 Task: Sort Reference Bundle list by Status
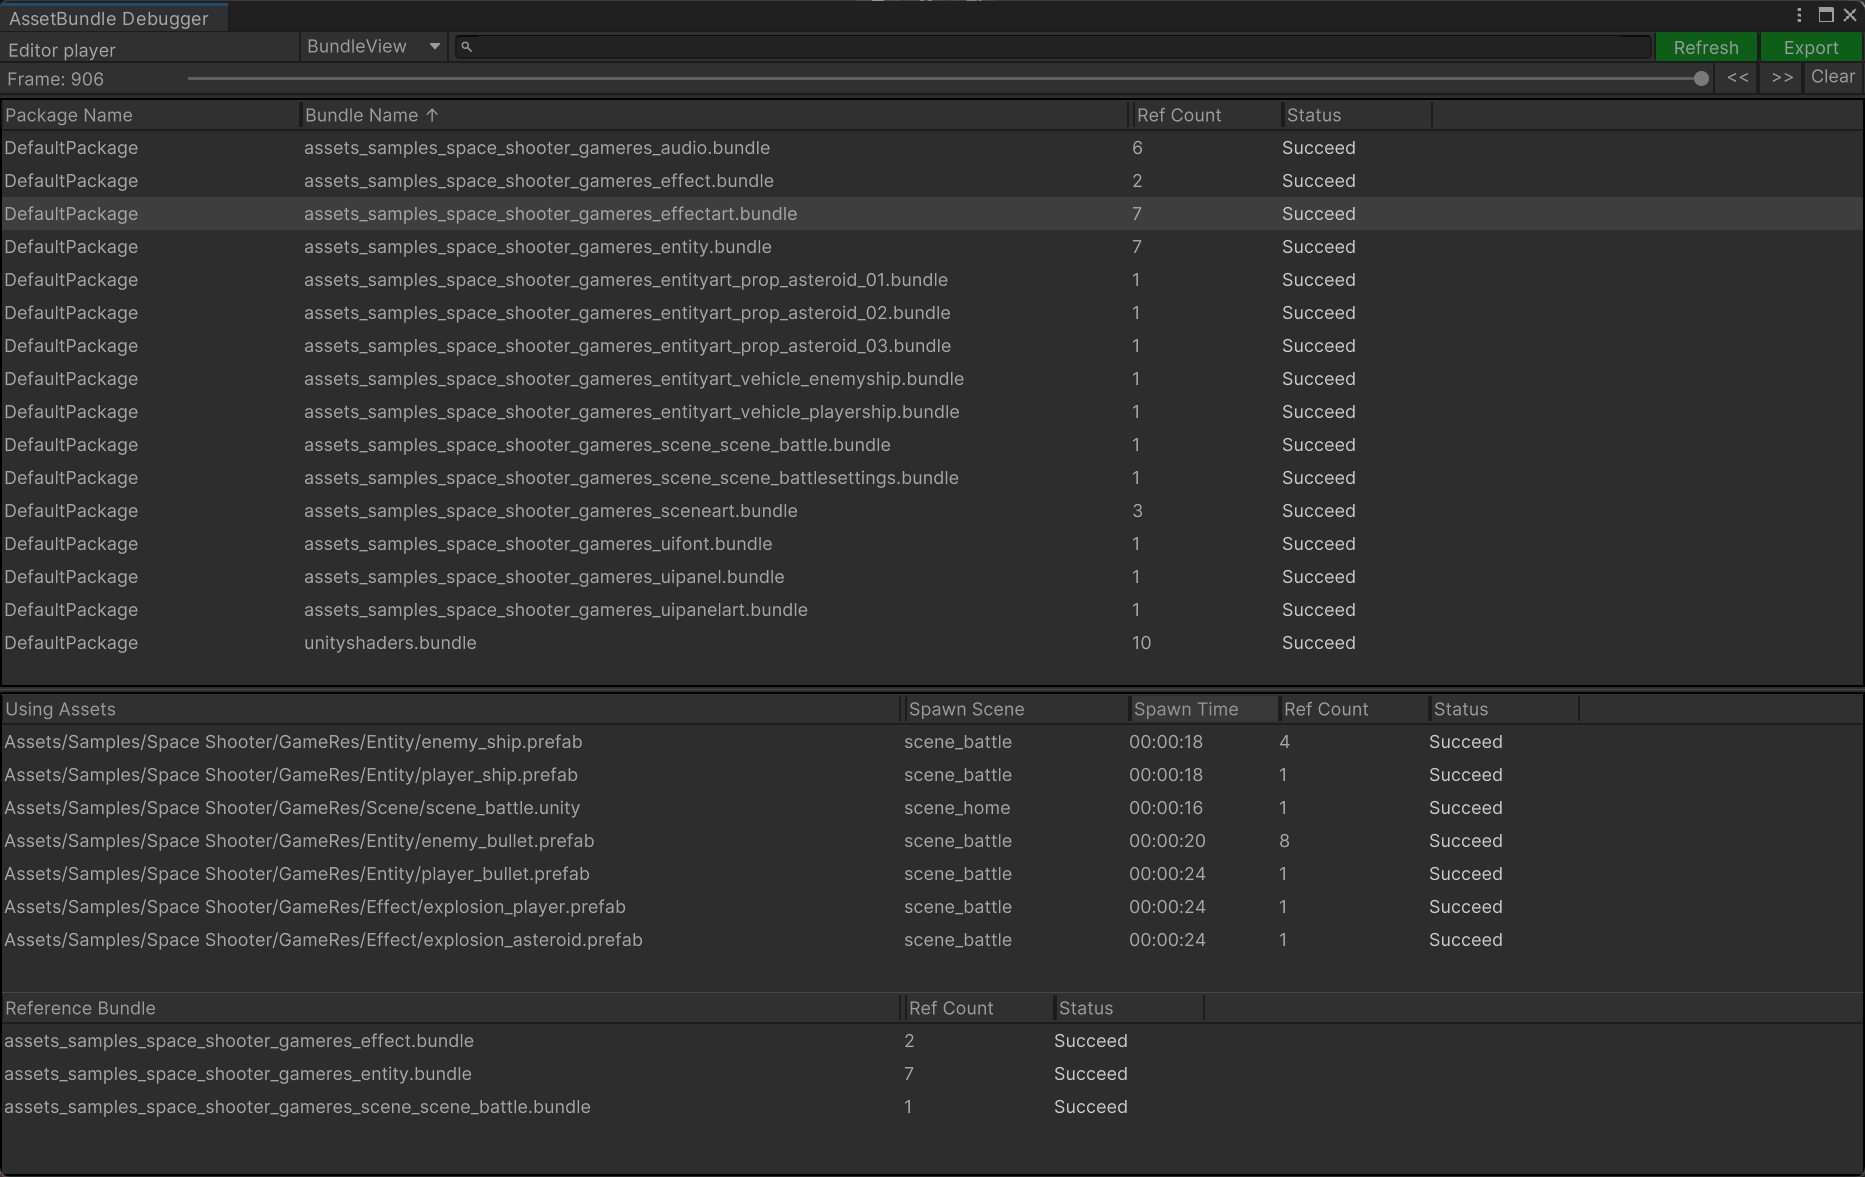point(1128,1008)
